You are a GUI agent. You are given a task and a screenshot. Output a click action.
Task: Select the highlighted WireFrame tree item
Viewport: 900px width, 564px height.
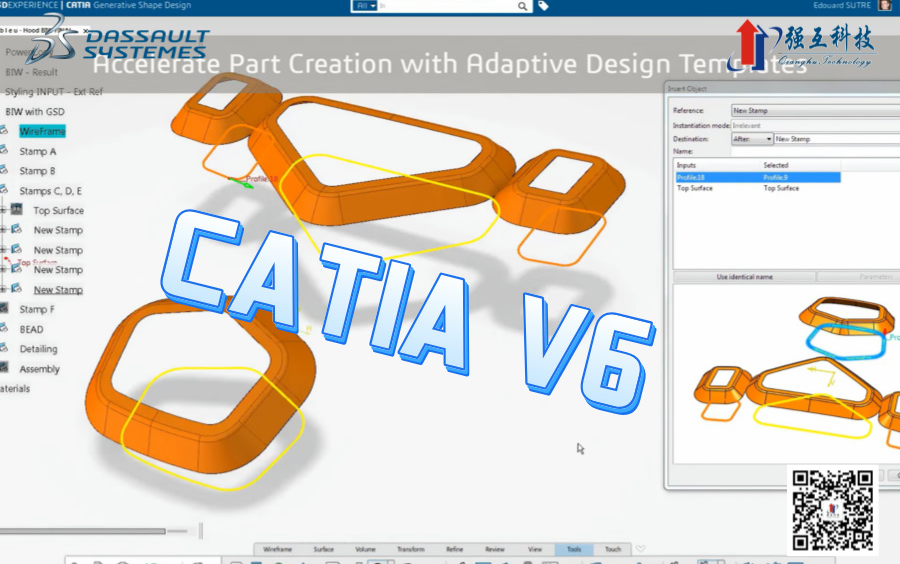42,131
